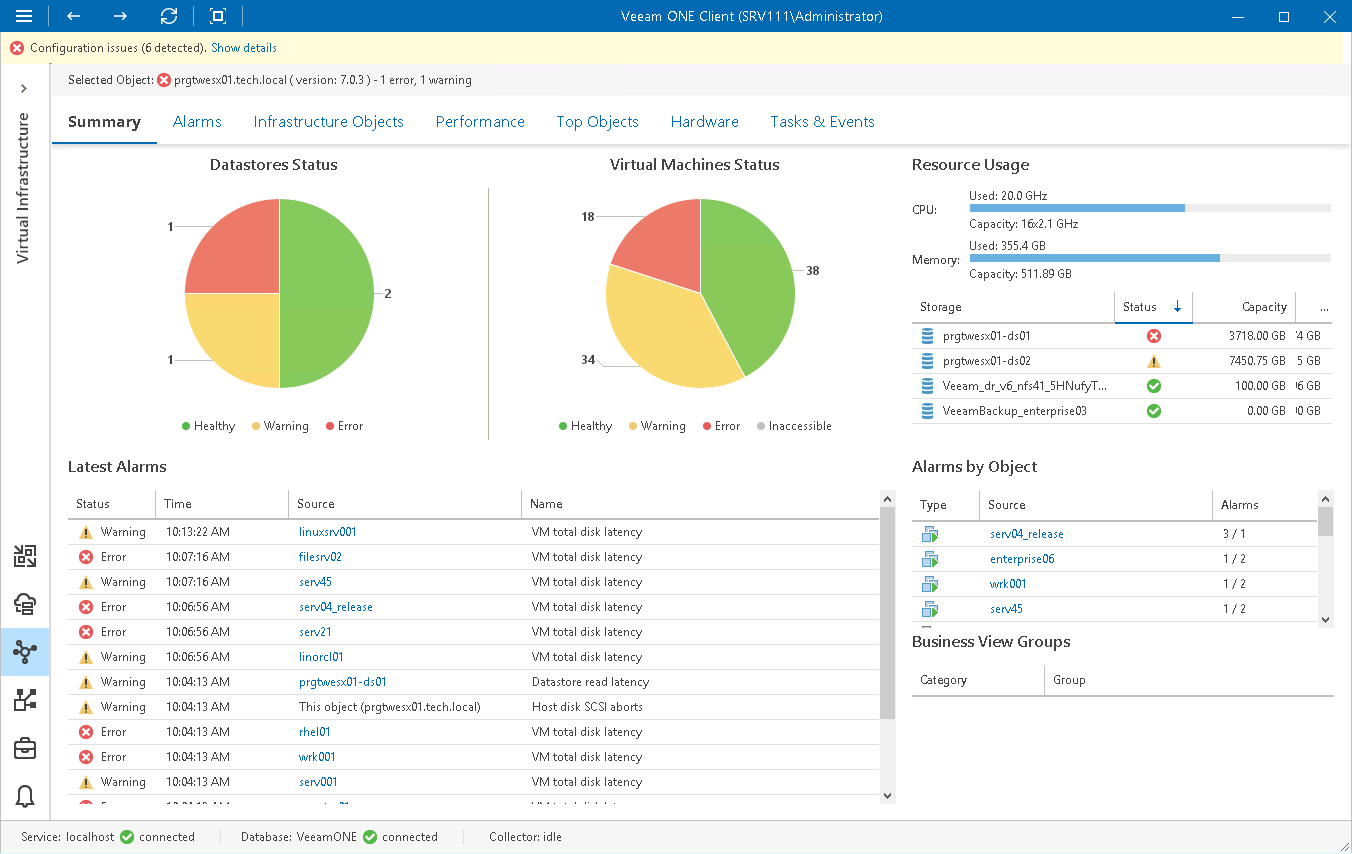Image resolution: width=1352 pixels, height=854 pixels.
Task: Select the highlighted Virtual Infrastructure view icon
Action: point(24,652)
